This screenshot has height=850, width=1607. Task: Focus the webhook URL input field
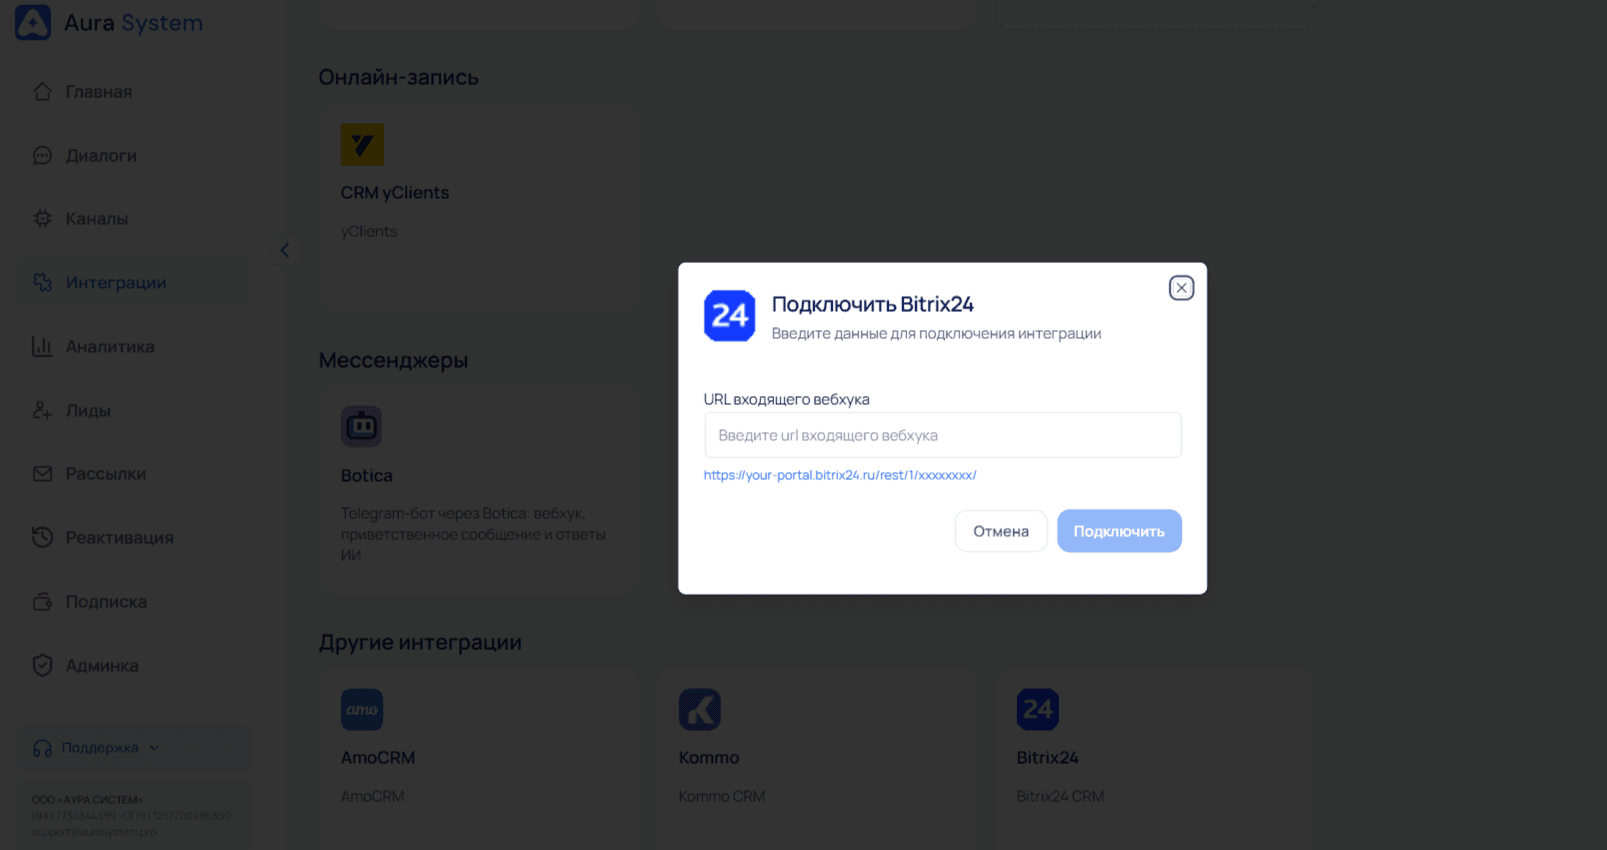coord(942,435)
